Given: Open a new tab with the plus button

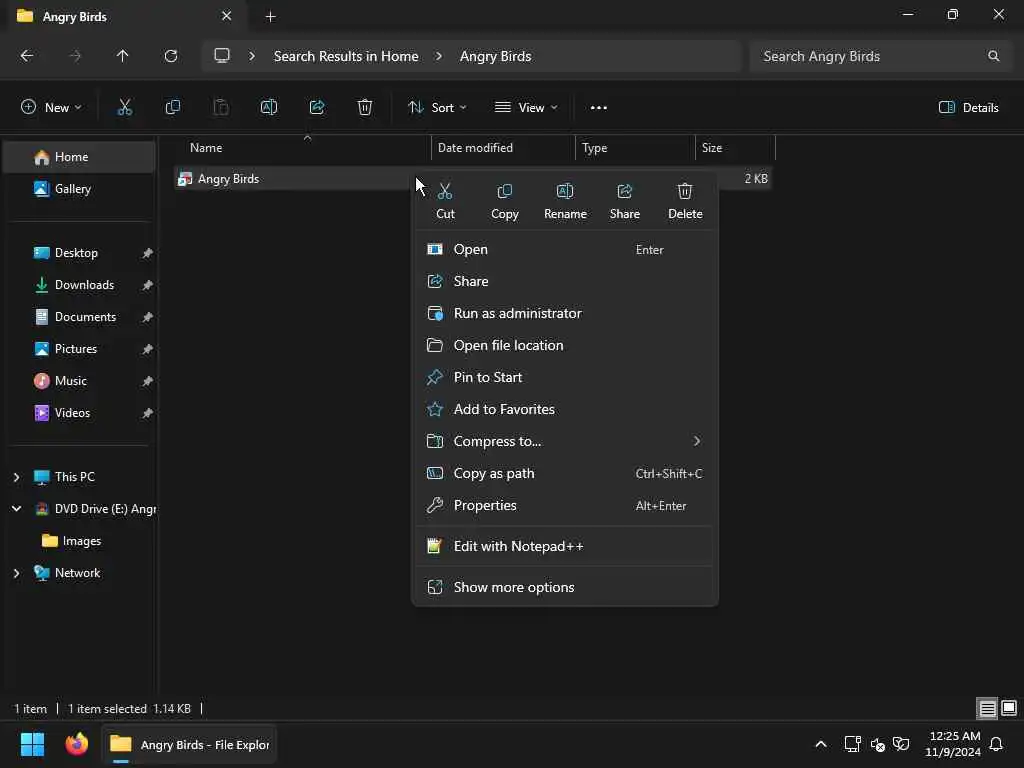Looking at the screenshot, I should click(x=270, y=17).
